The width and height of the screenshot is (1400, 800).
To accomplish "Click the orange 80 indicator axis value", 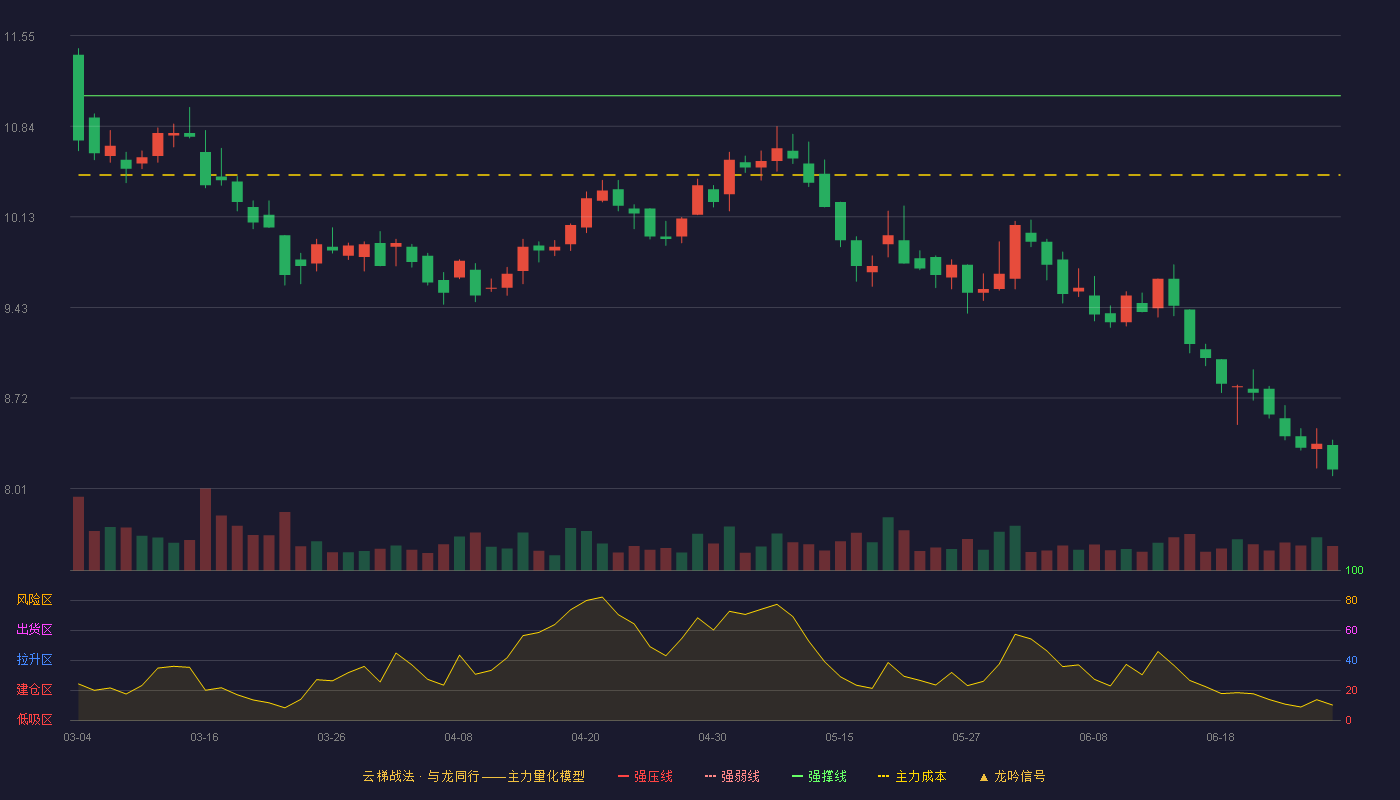I will tap(1351, 600).
